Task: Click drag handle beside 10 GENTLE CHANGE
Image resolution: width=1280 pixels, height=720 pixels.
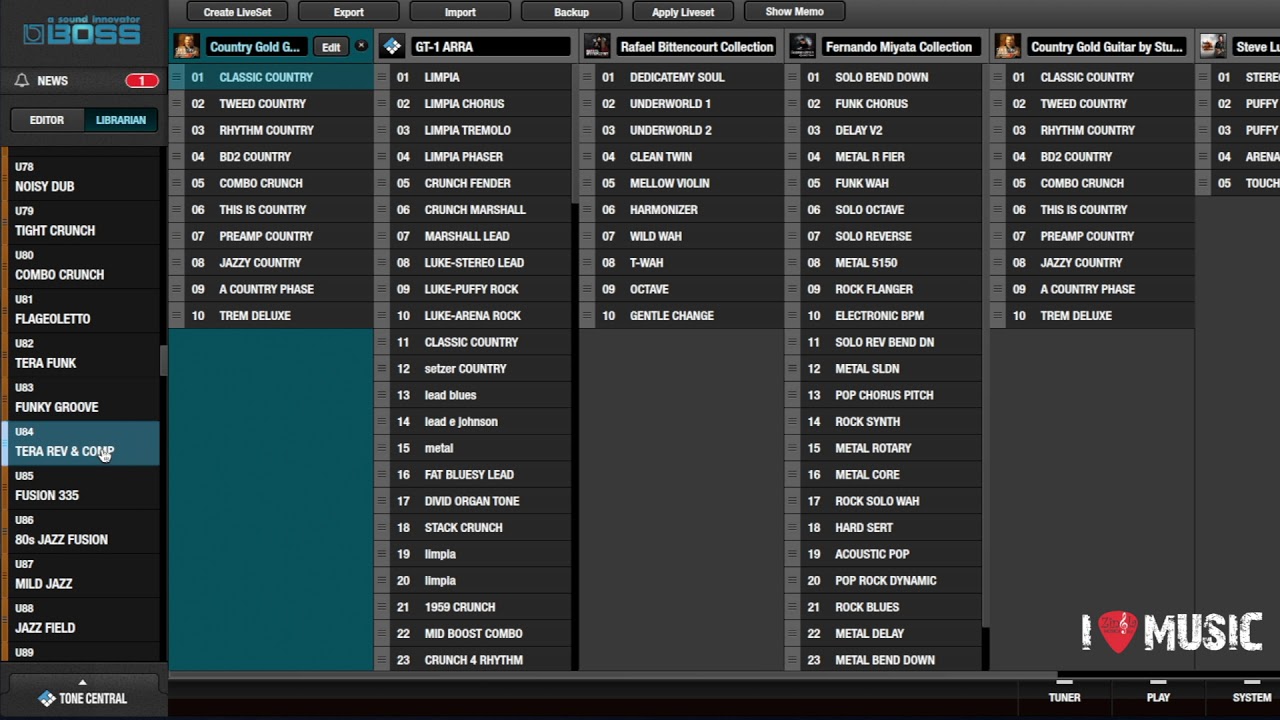Action: [587, 315]
